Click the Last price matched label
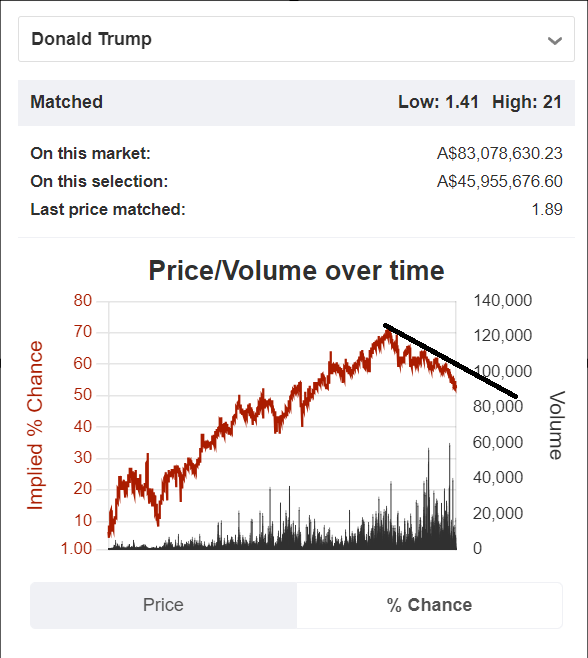Viewport: 588px width, 658px height. (x=108, y=209)
